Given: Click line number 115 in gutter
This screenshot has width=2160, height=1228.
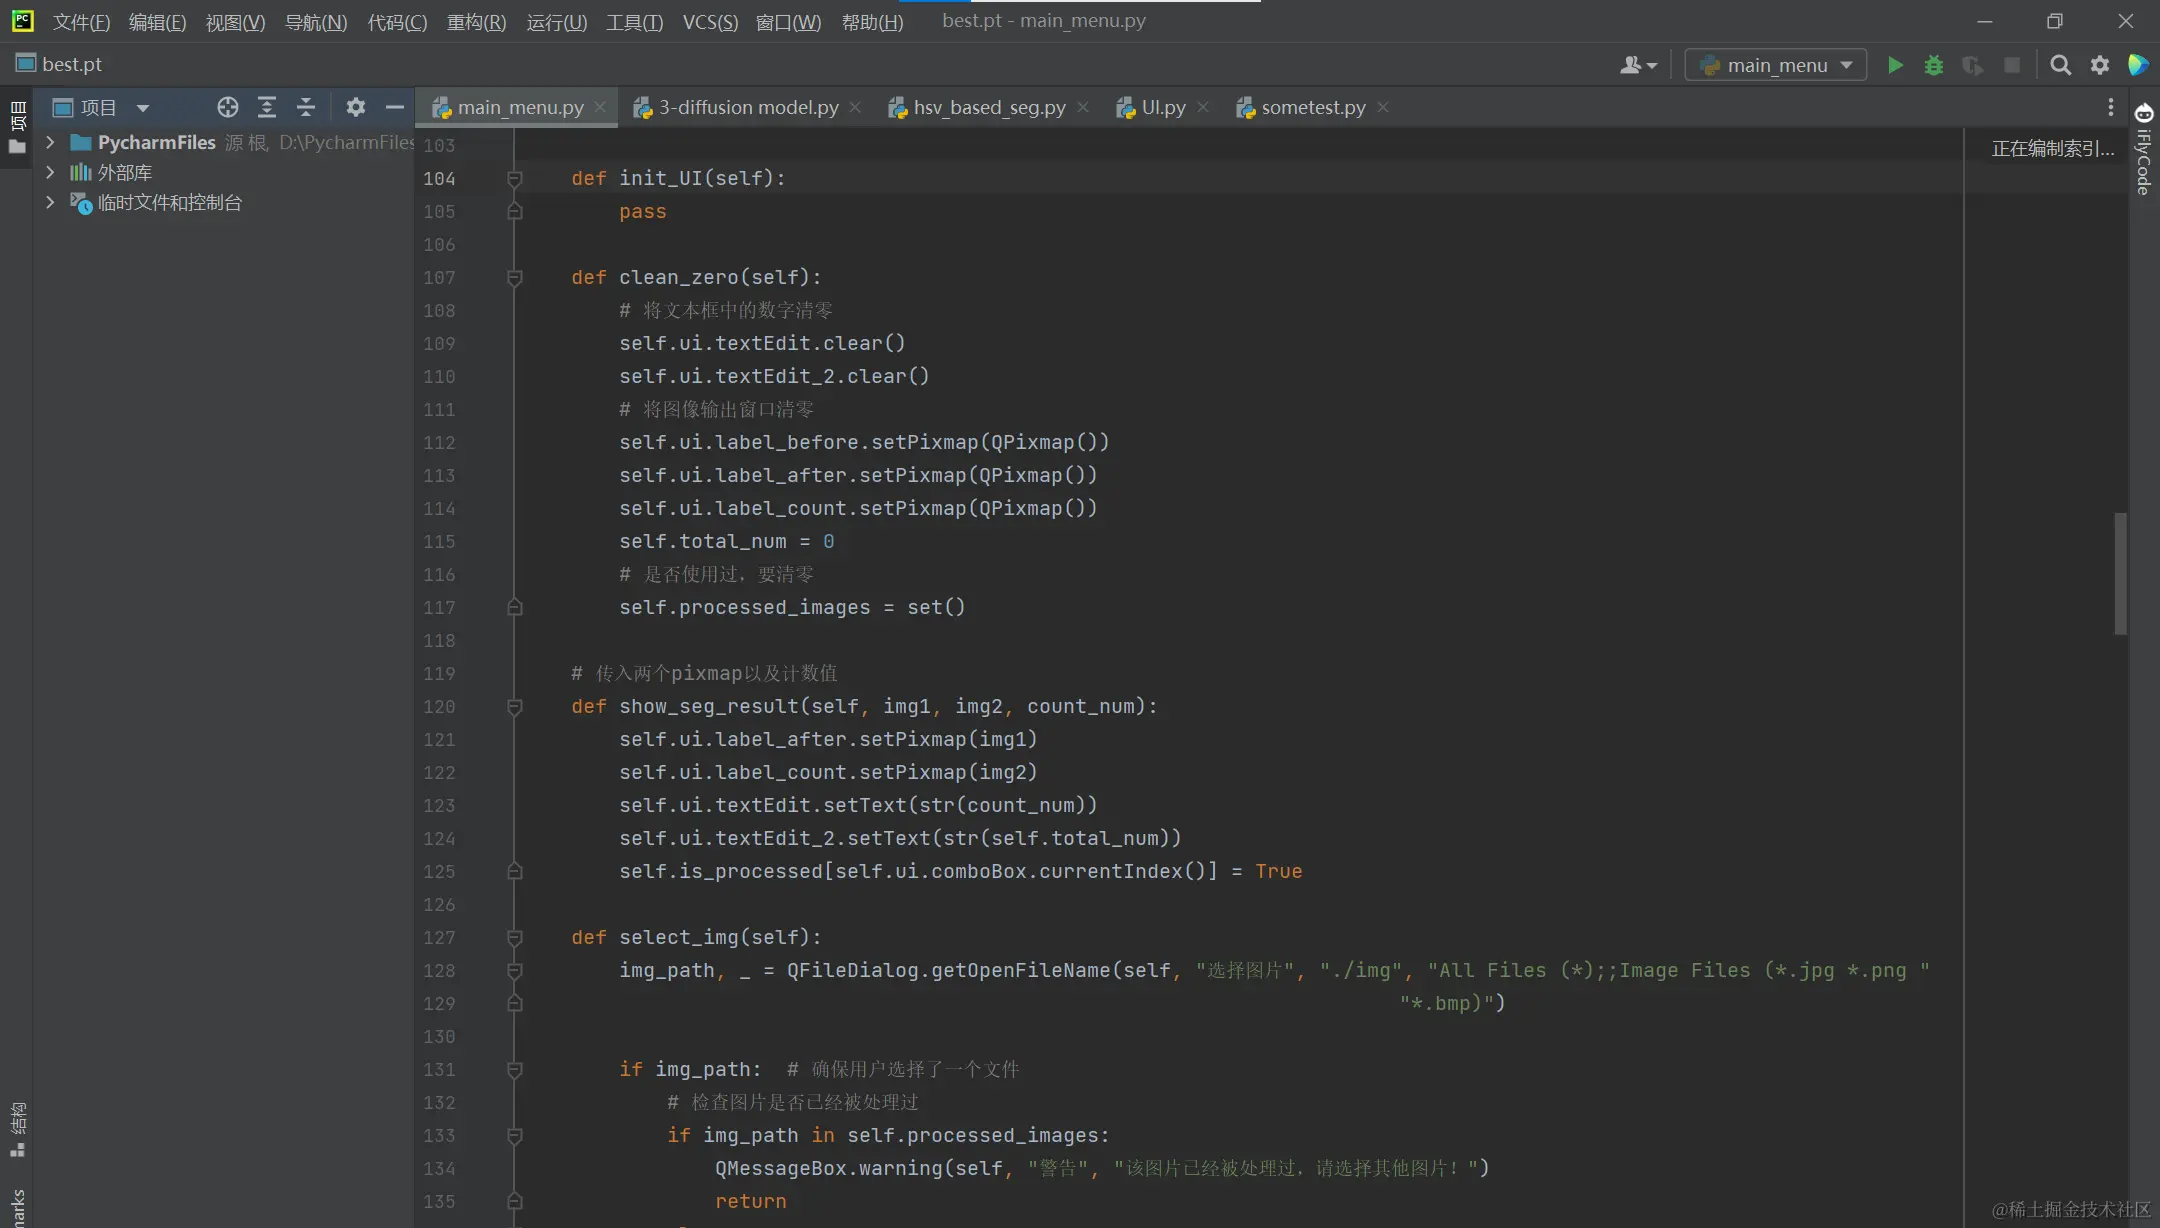Looking at the screenshot, I should [x=439, y=542].
